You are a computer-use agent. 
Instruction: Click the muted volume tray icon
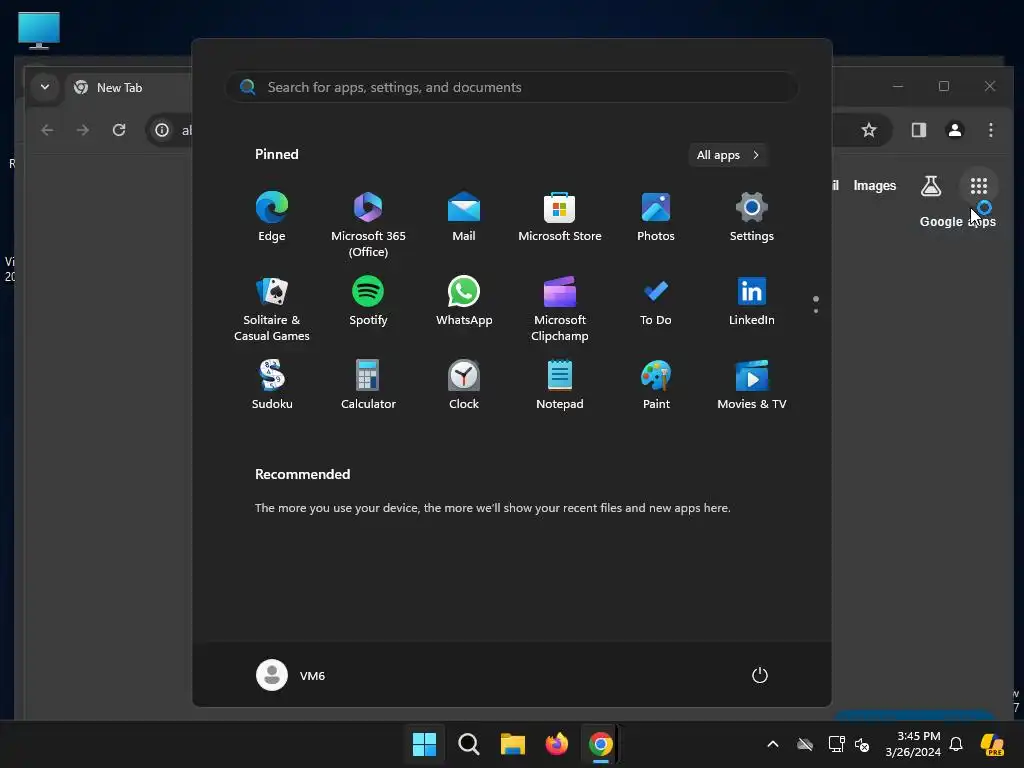click(x=862, y=744)
